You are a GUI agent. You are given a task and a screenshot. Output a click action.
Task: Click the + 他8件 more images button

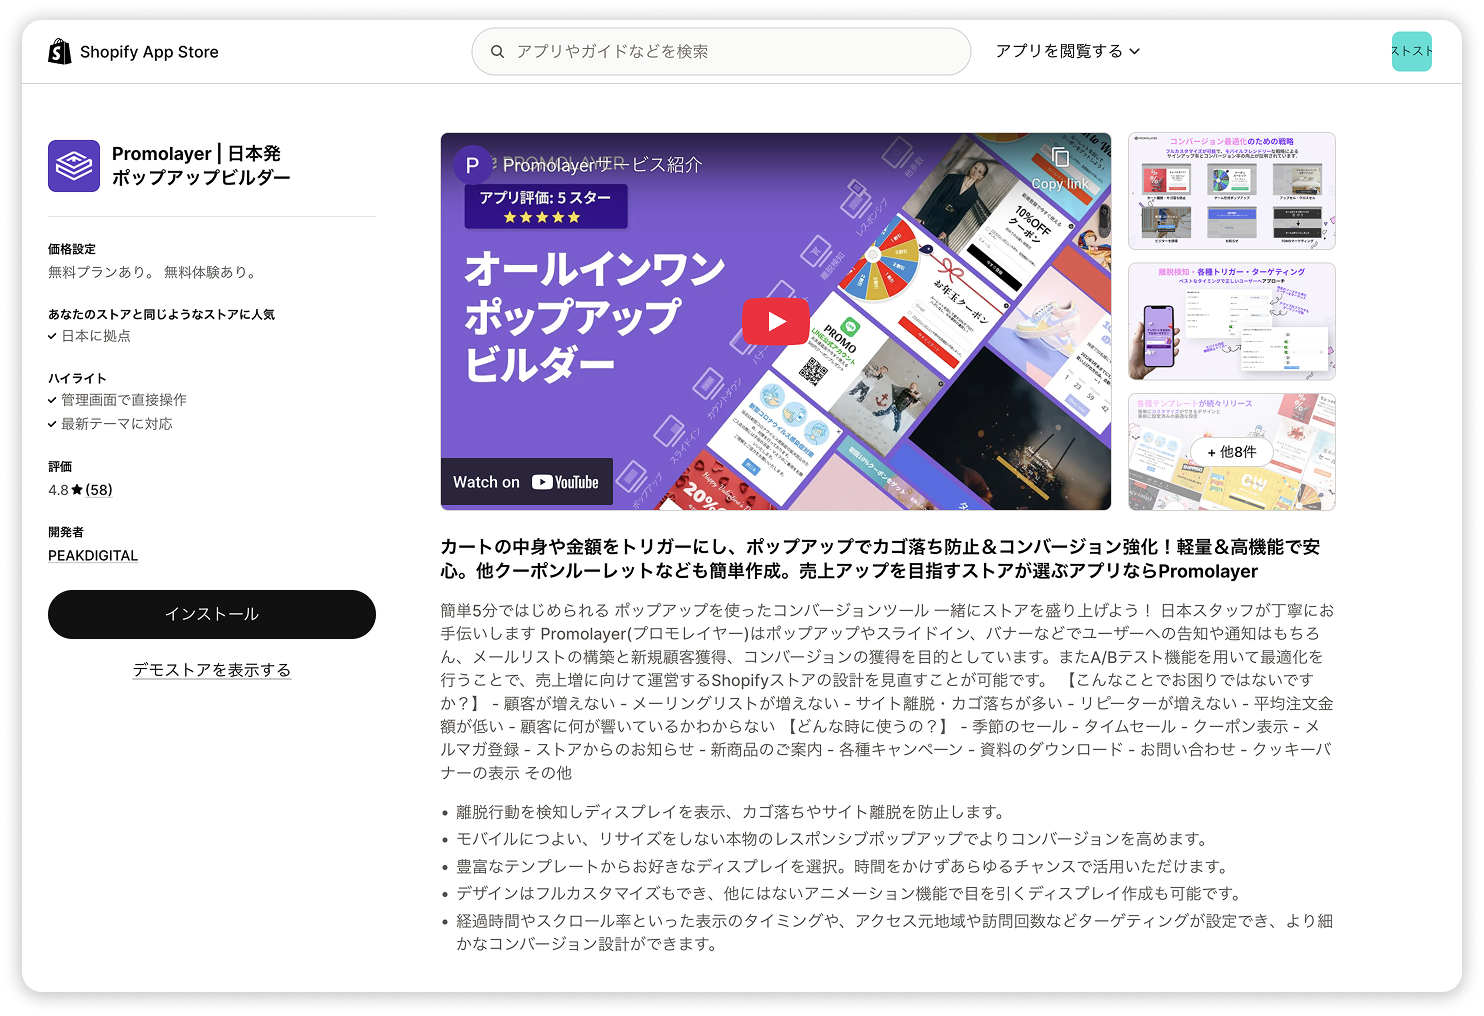point(1231,452)
